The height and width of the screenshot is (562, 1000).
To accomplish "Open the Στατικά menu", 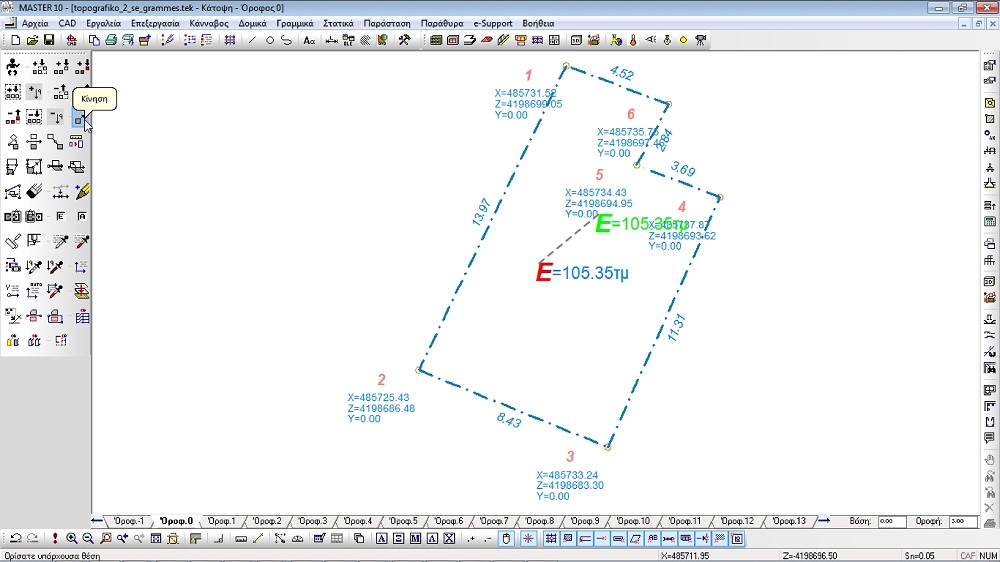I will [338, 23].
